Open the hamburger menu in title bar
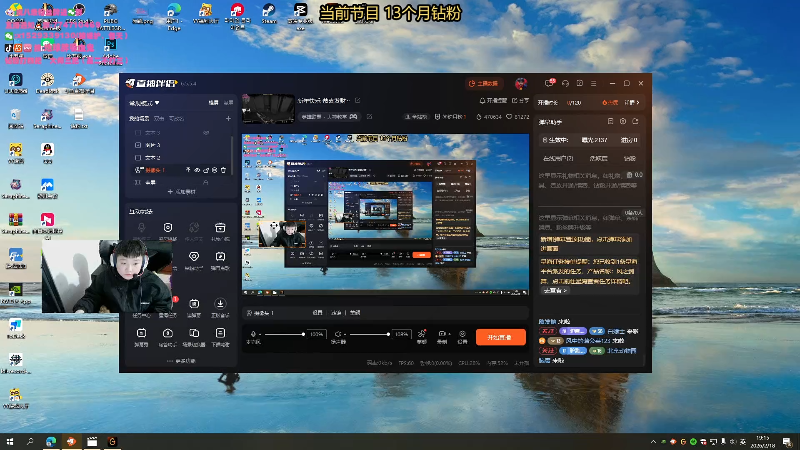Viewport: 800px width, 450px height. pyautogui.click(x=593, y=83)
